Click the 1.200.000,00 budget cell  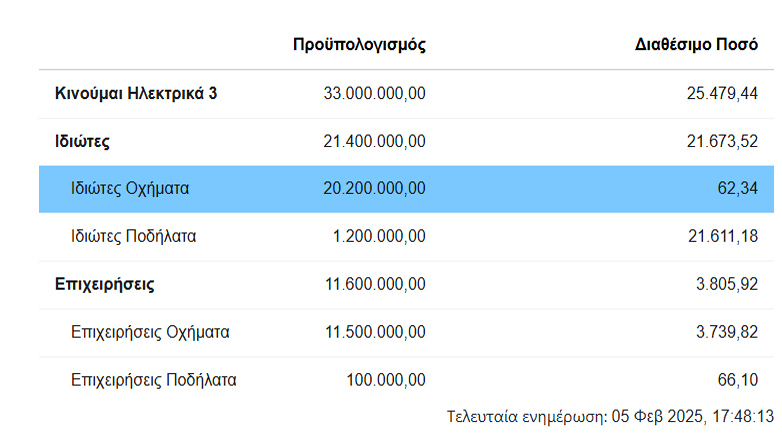(379, 237)
